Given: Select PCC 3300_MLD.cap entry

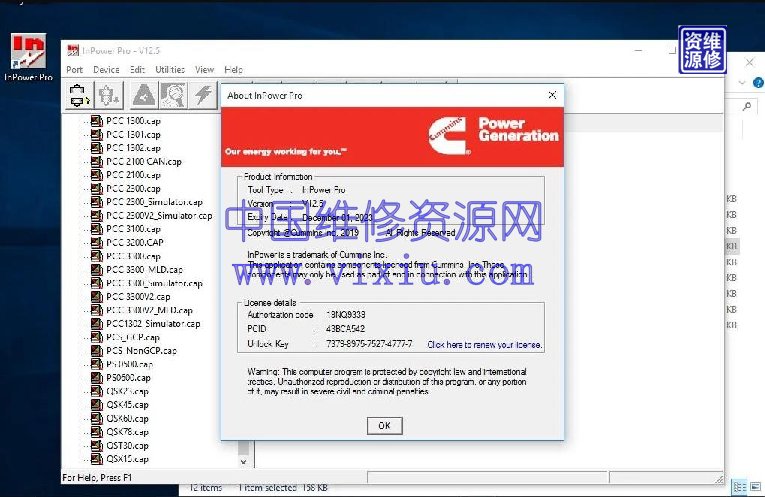Looking at the screenshot, I should (x=144, y=269).
